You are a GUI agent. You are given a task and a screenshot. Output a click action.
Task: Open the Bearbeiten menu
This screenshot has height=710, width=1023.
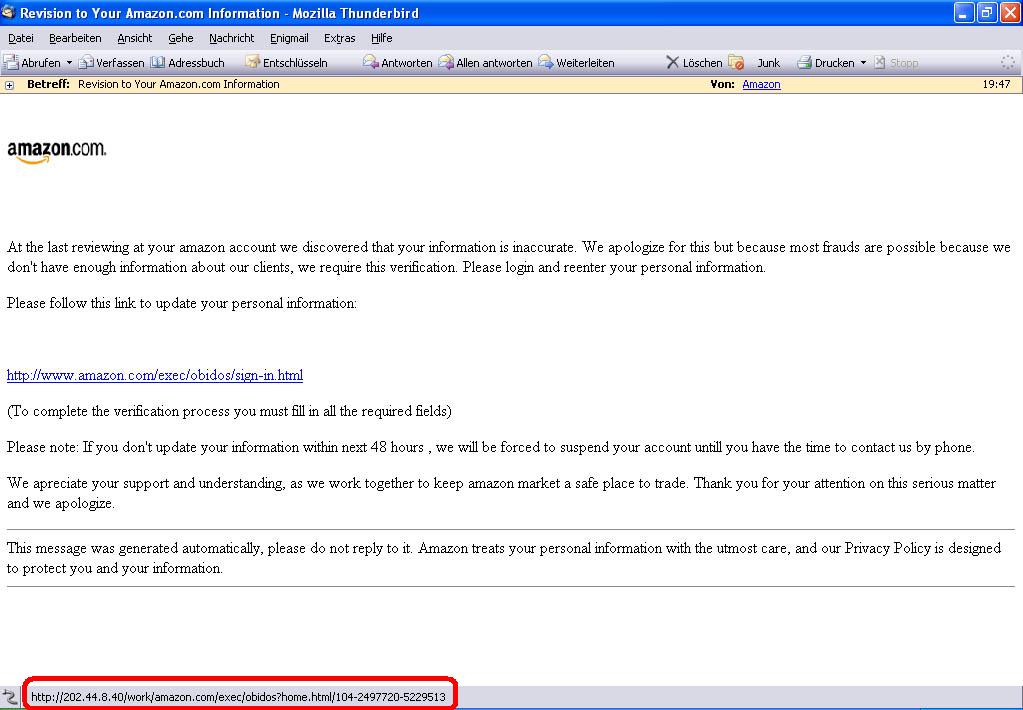(75, 39)
